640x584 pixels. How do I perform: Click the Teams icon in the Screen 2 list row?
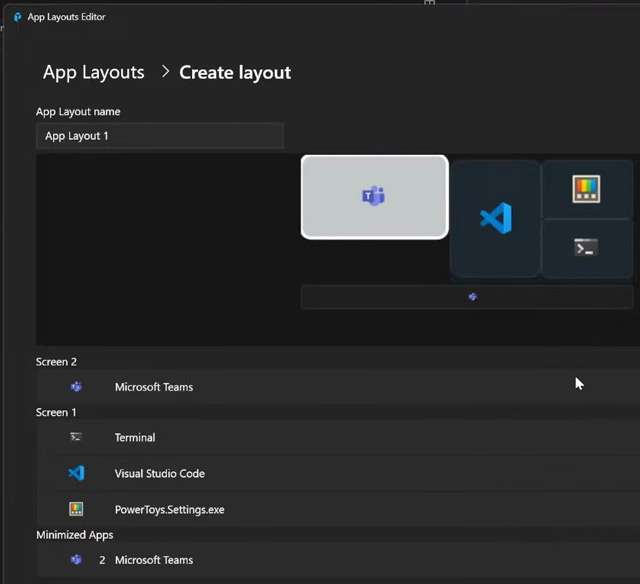coord(76,387)
